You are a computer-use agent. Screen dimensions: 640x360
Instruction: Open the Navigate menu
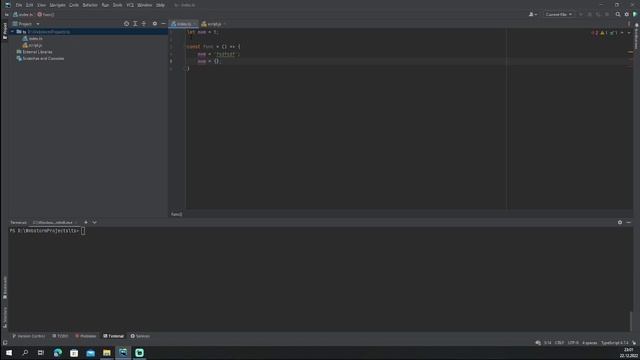click(58, 5)
